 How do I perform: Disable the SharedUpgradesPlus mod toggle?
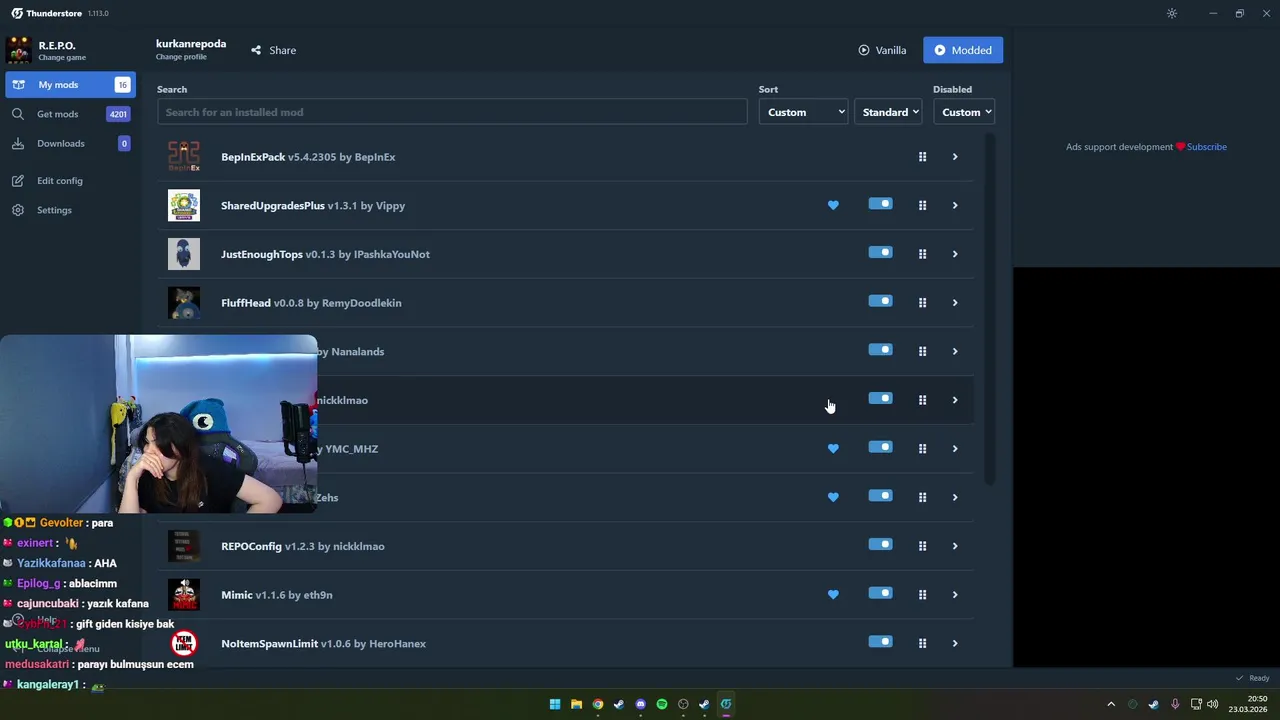[880, 204]
